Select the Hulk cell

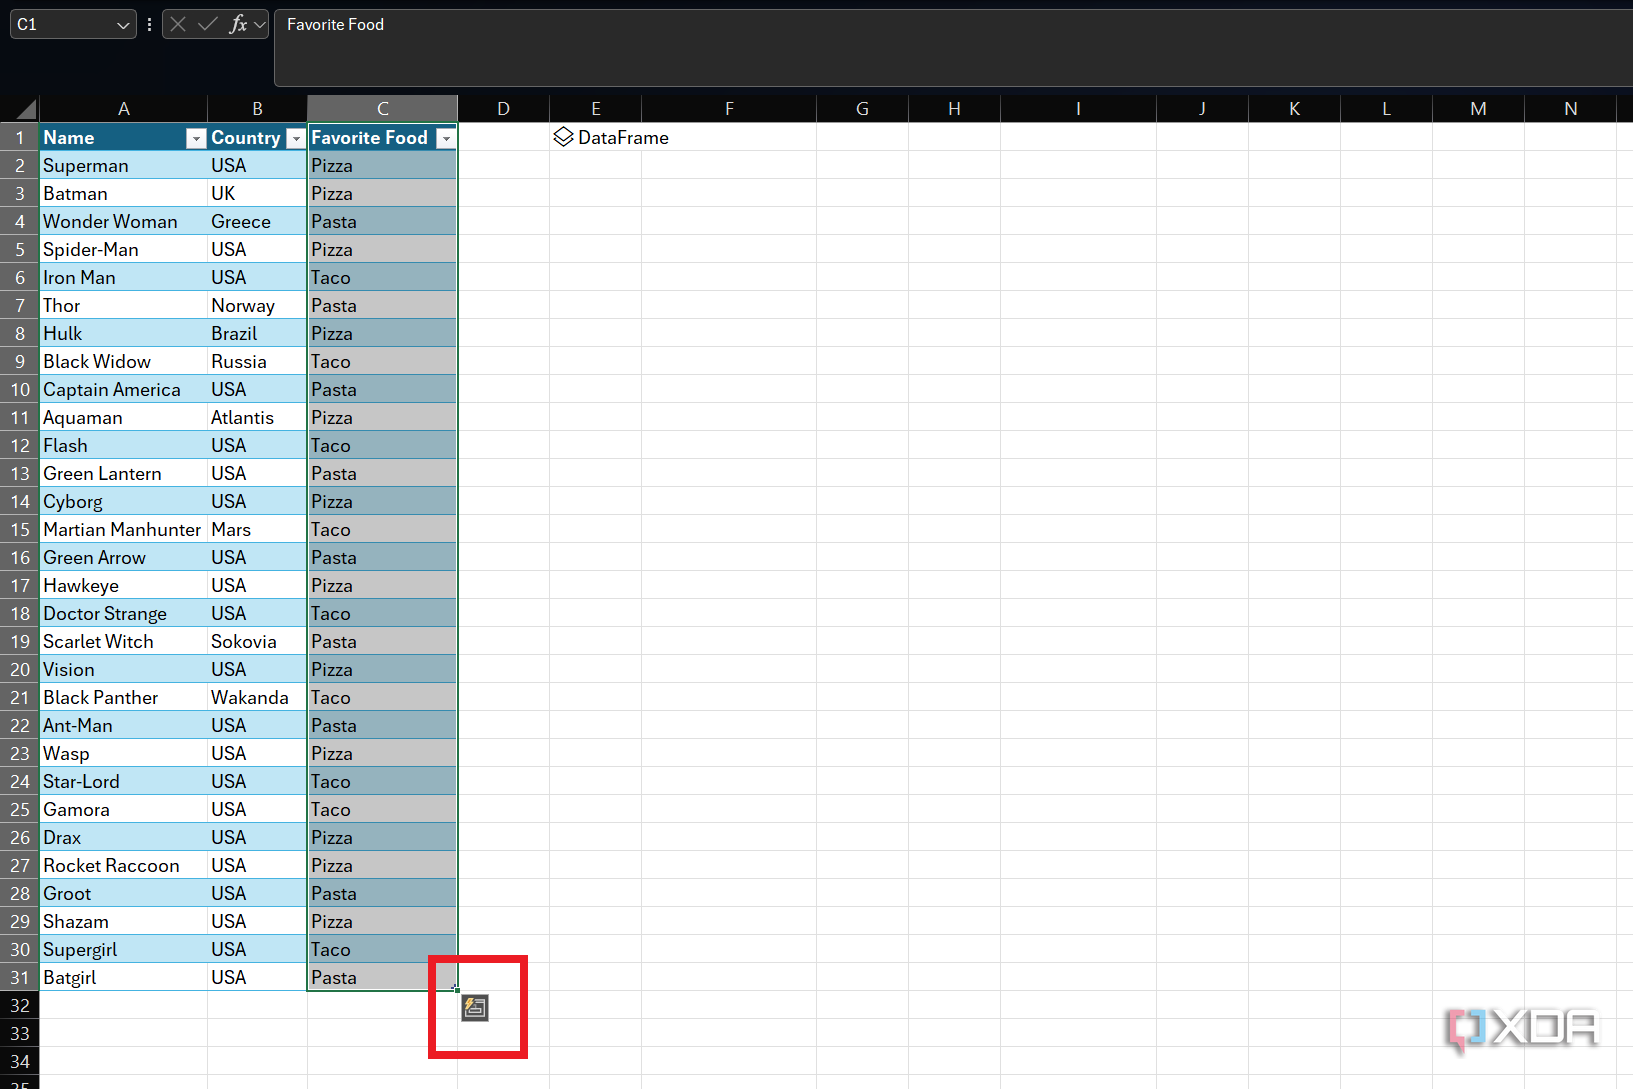tap(123, 333)
